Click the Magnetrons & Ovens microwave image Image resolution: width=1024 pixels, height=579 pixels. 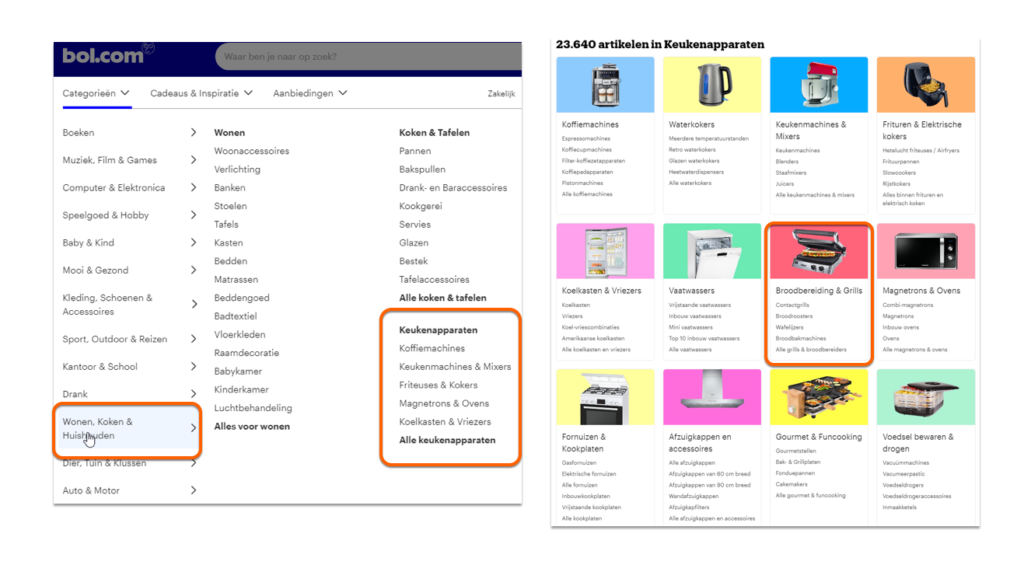point(925,251)
